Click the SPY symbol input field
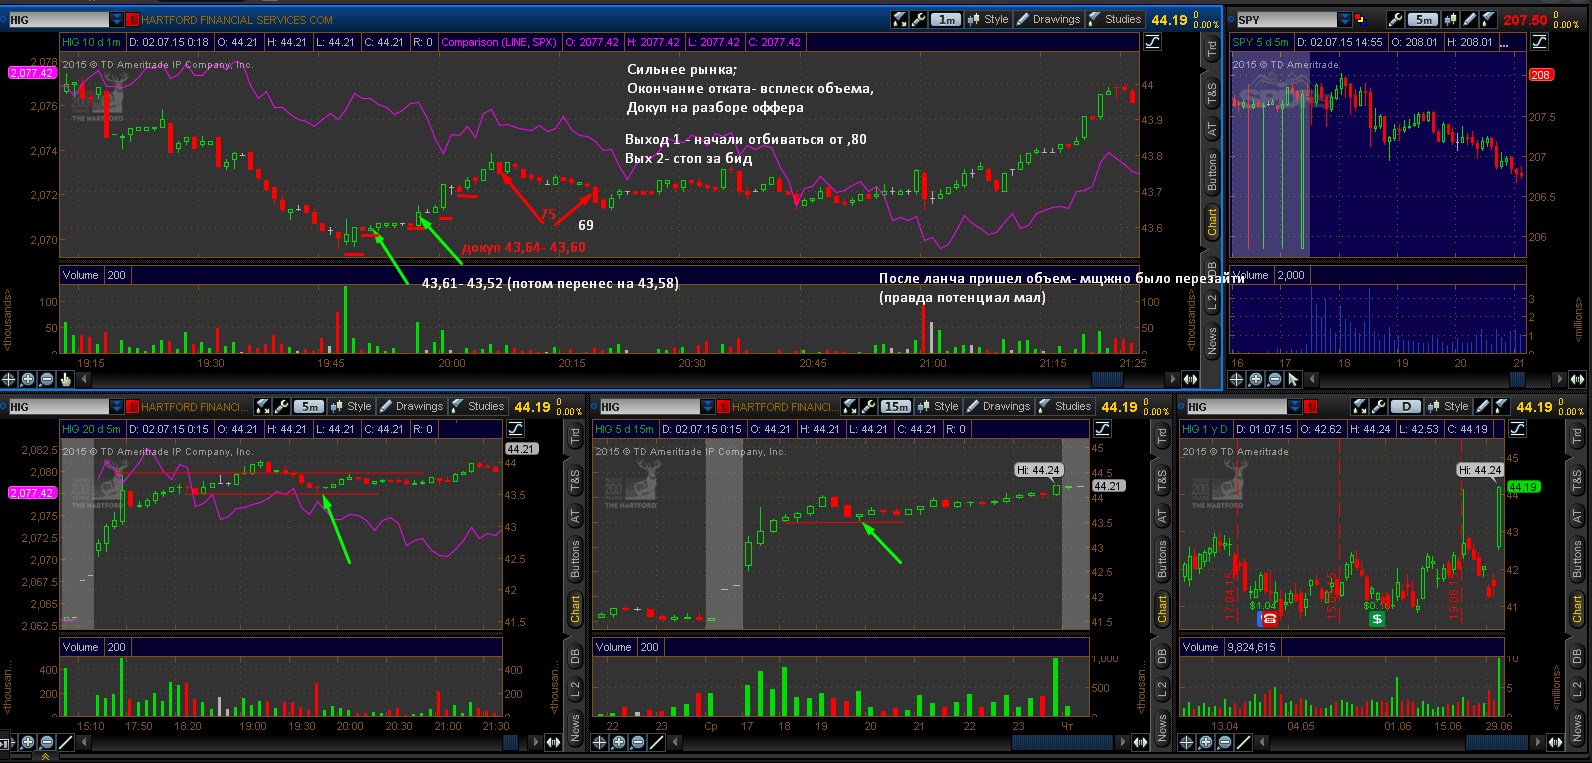This screenshot has height=763, width=1592. point(1286,19)
